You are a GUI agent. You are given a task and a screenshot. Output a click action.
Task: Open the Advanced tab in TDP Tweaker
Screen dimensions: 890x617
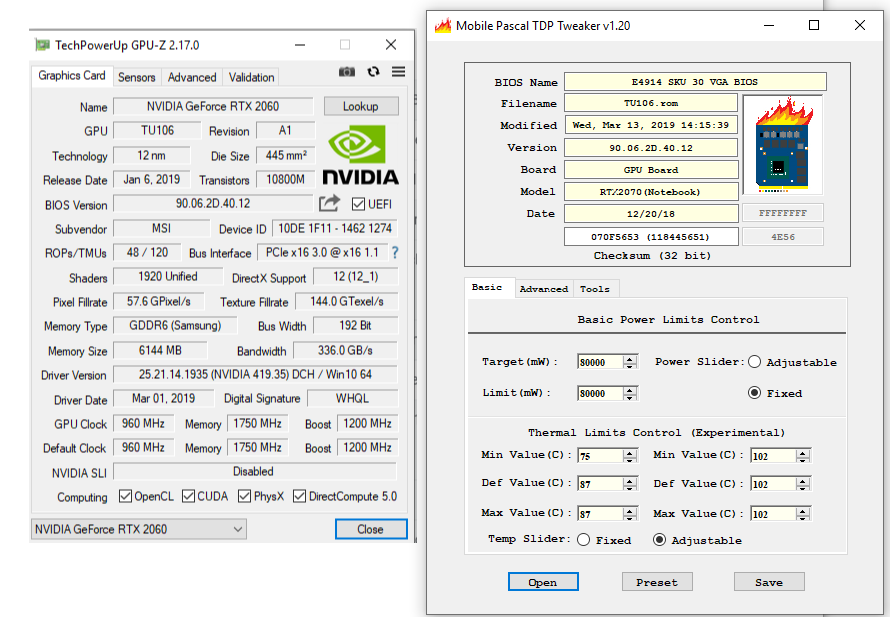[544, 289]
